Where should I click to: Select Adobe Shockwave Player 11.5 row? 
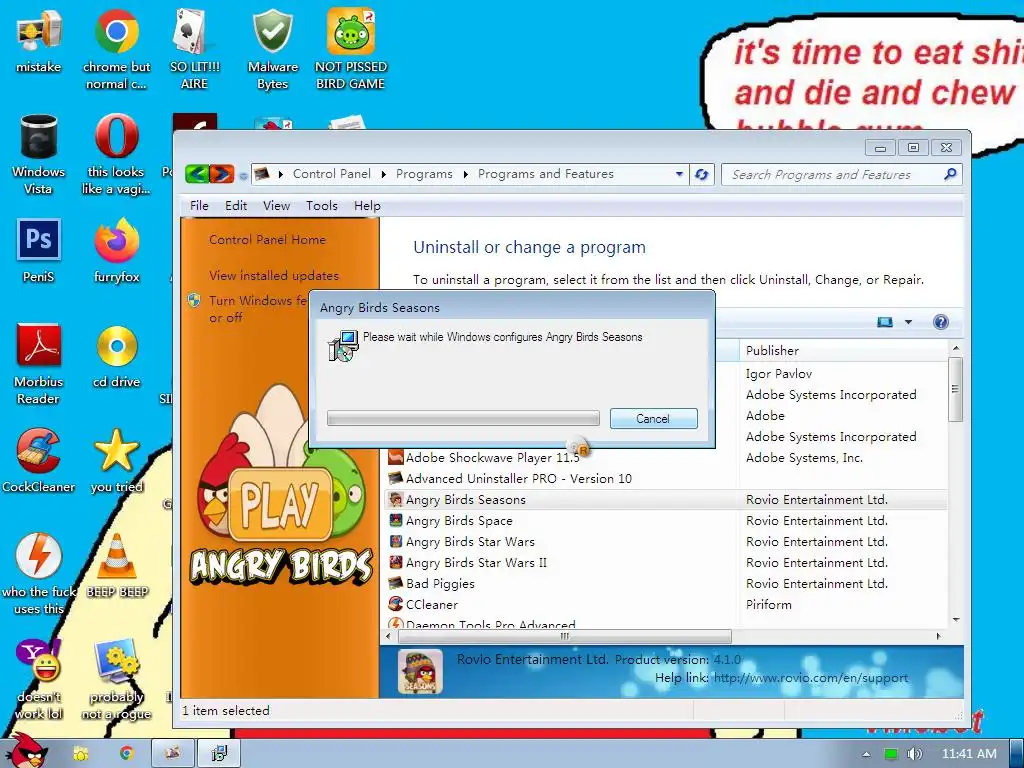(666, 458)
